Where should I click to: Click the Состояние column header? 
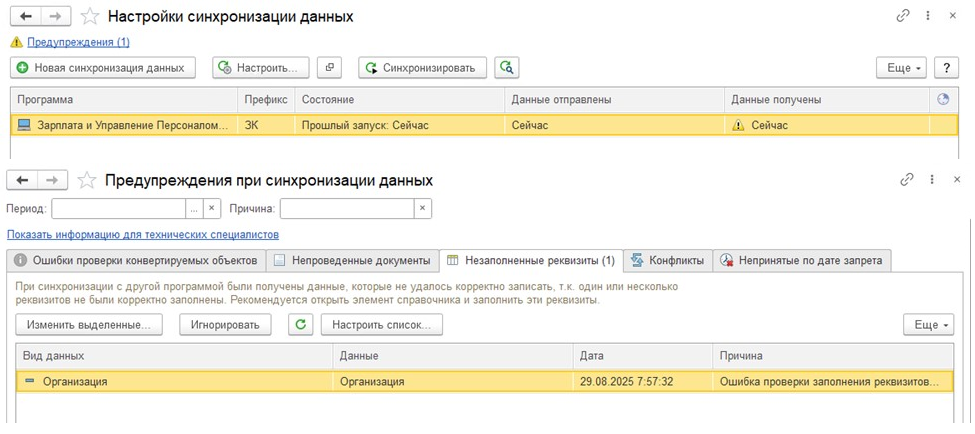coord(400,99)
